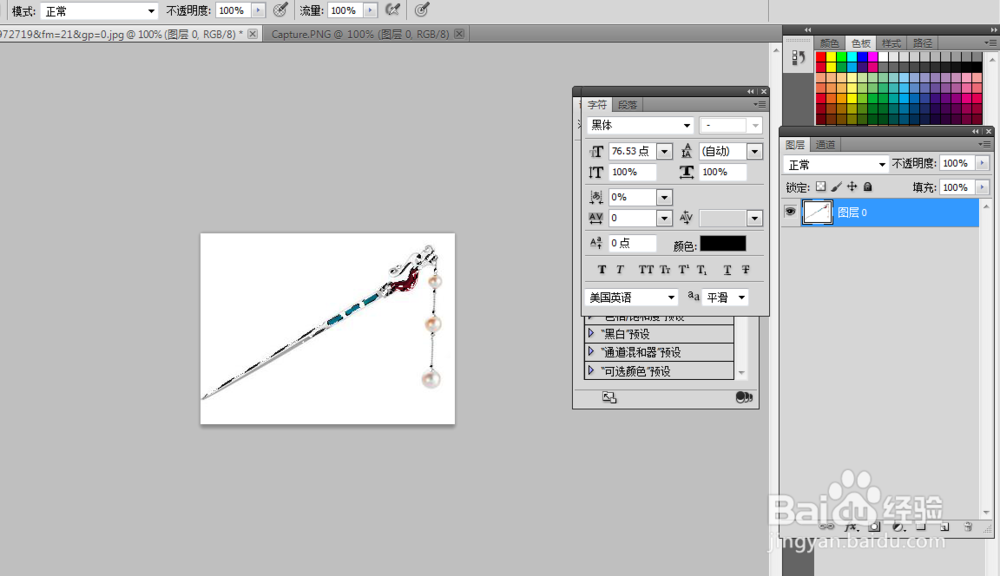1000x576 pixels.
Task: Create a new fill or adjustment layer
Action: pos(898,527)
